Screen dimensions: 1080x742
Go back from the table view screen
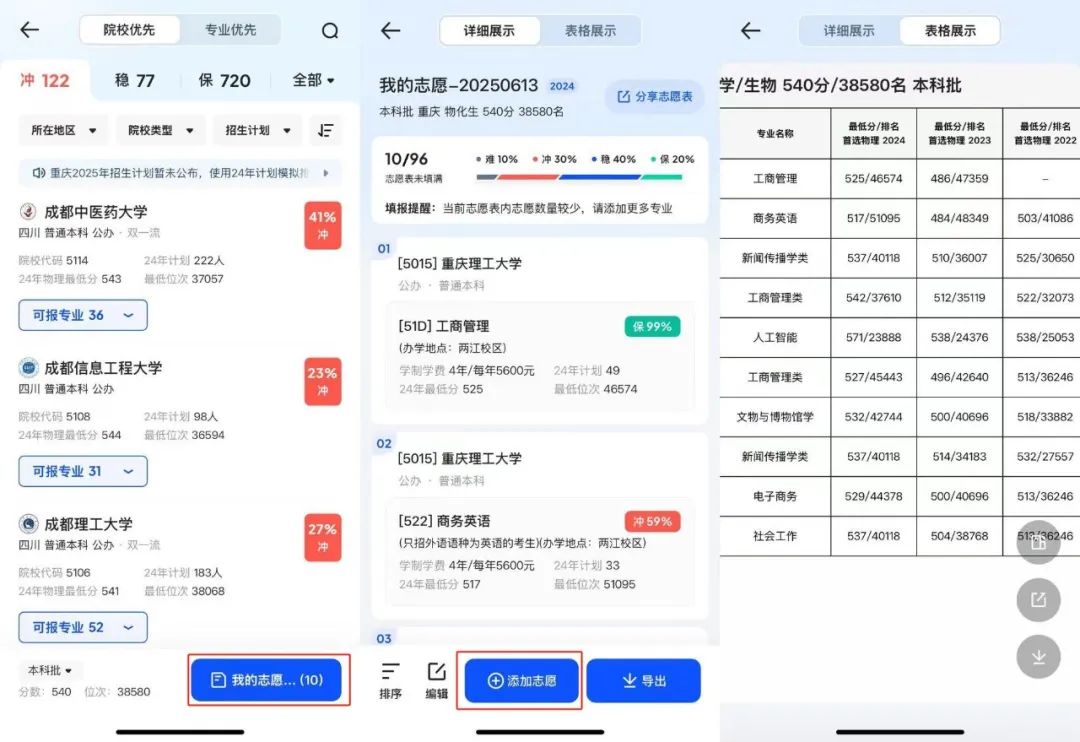tap(750, 30)
